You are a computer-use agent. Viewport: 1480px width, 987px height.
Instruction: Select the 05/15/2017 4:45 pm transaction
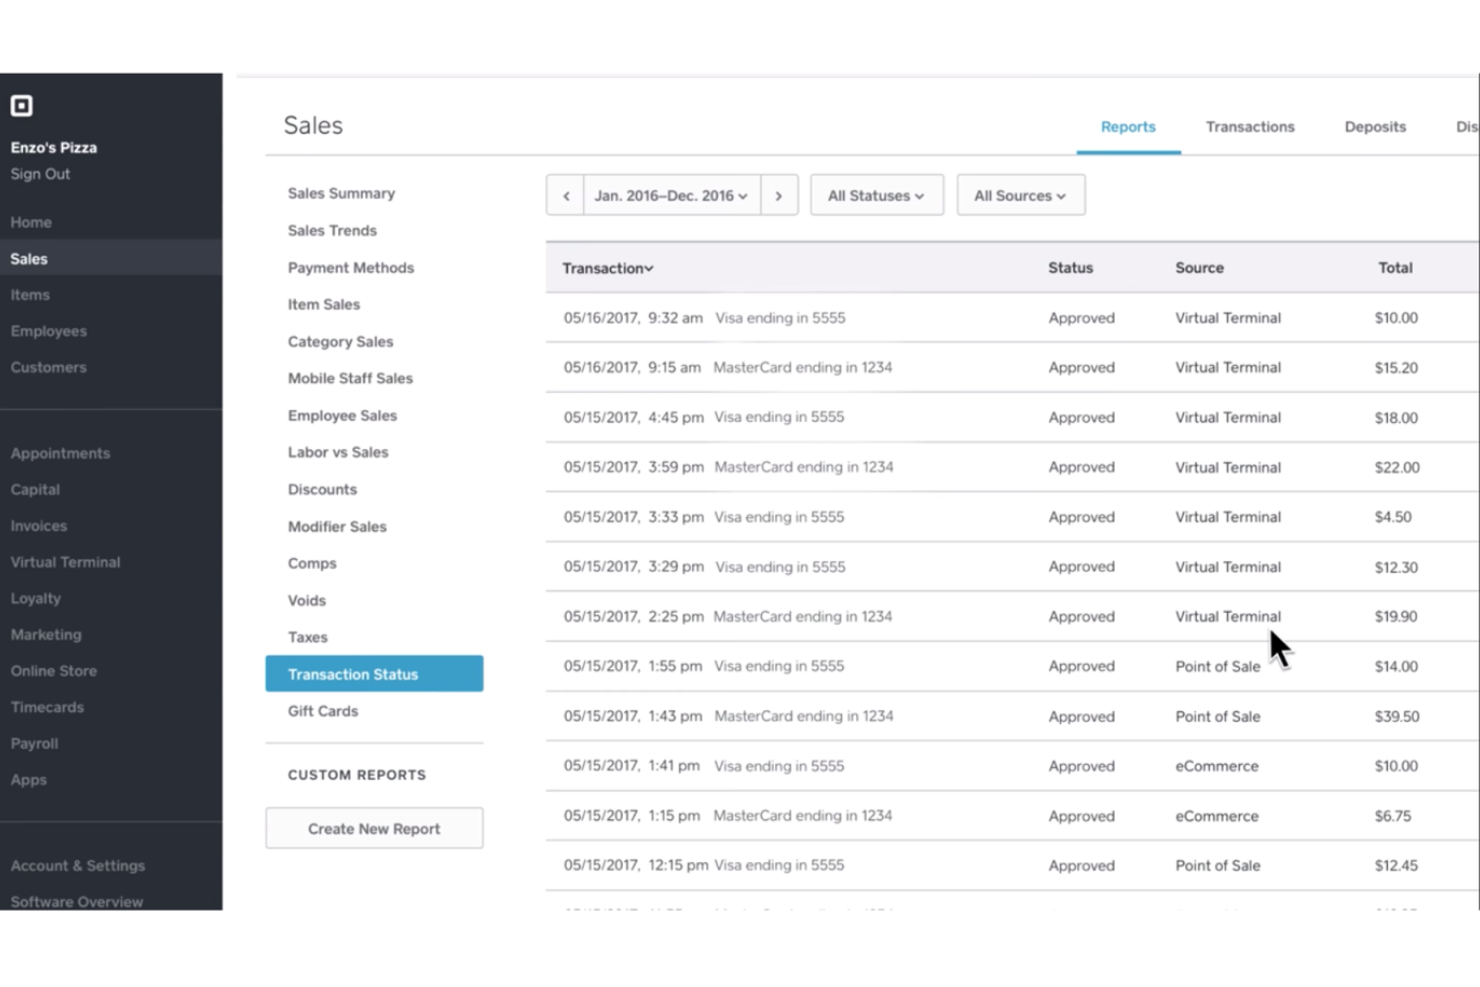(x=1012, y=417)
